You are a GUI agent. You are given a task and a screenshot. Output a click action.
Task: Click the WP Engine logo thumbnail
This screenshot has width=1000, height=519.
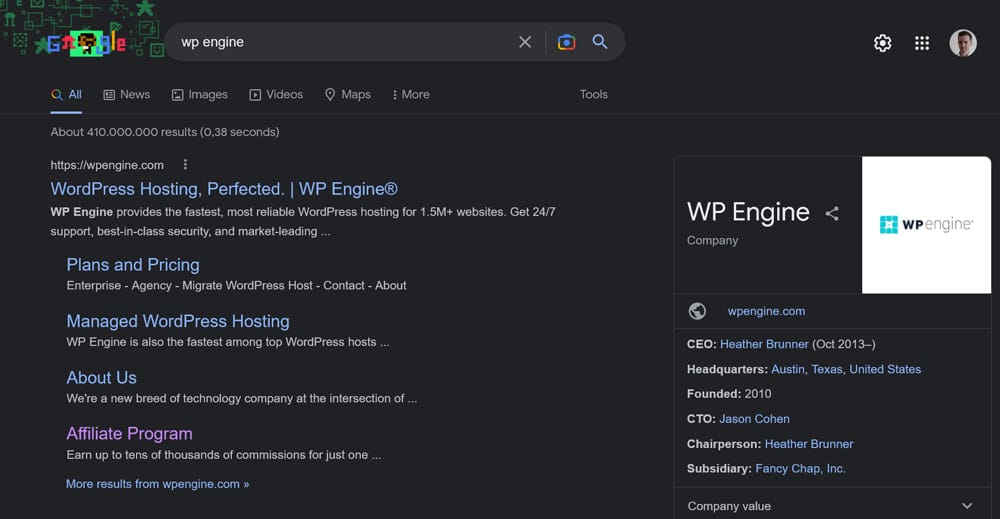coord(926,224)
